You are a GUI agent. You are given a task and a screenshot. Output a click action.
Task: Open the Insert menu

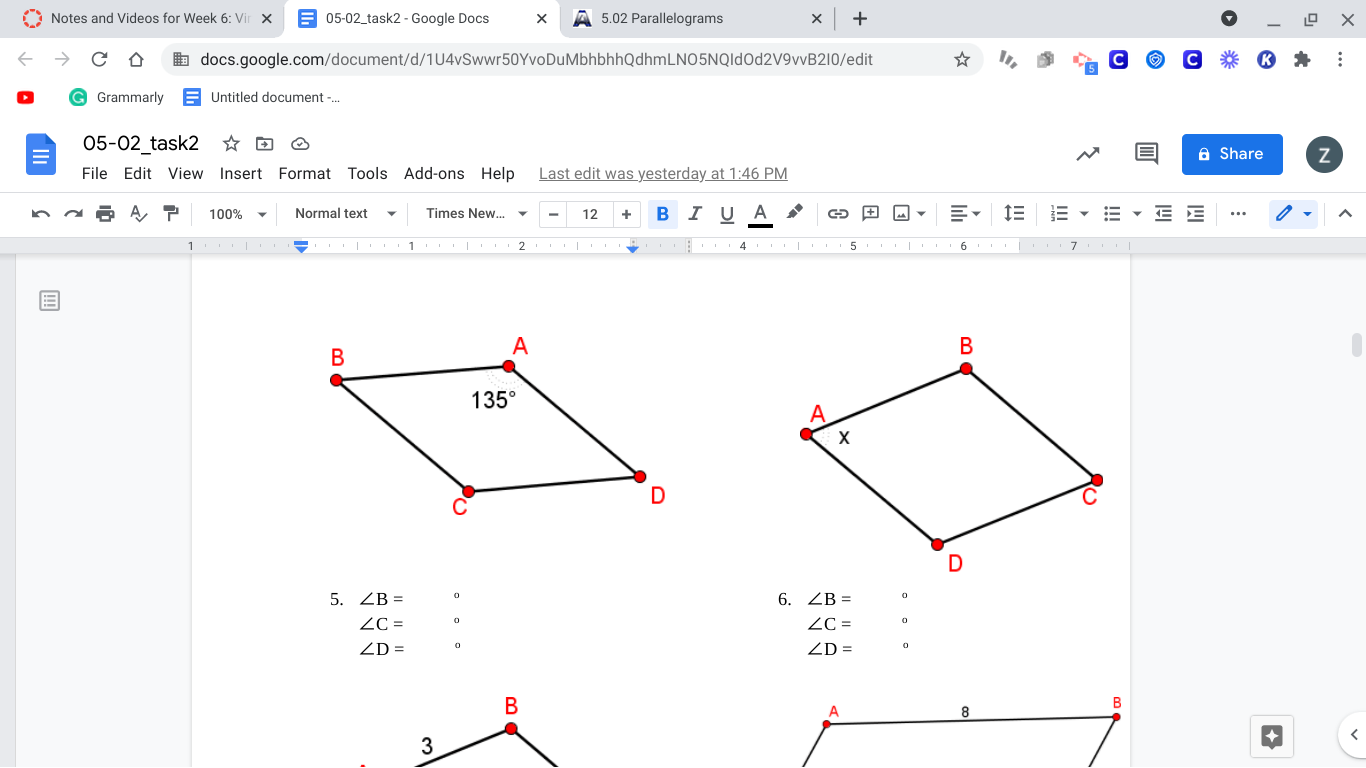click(241, 173)
